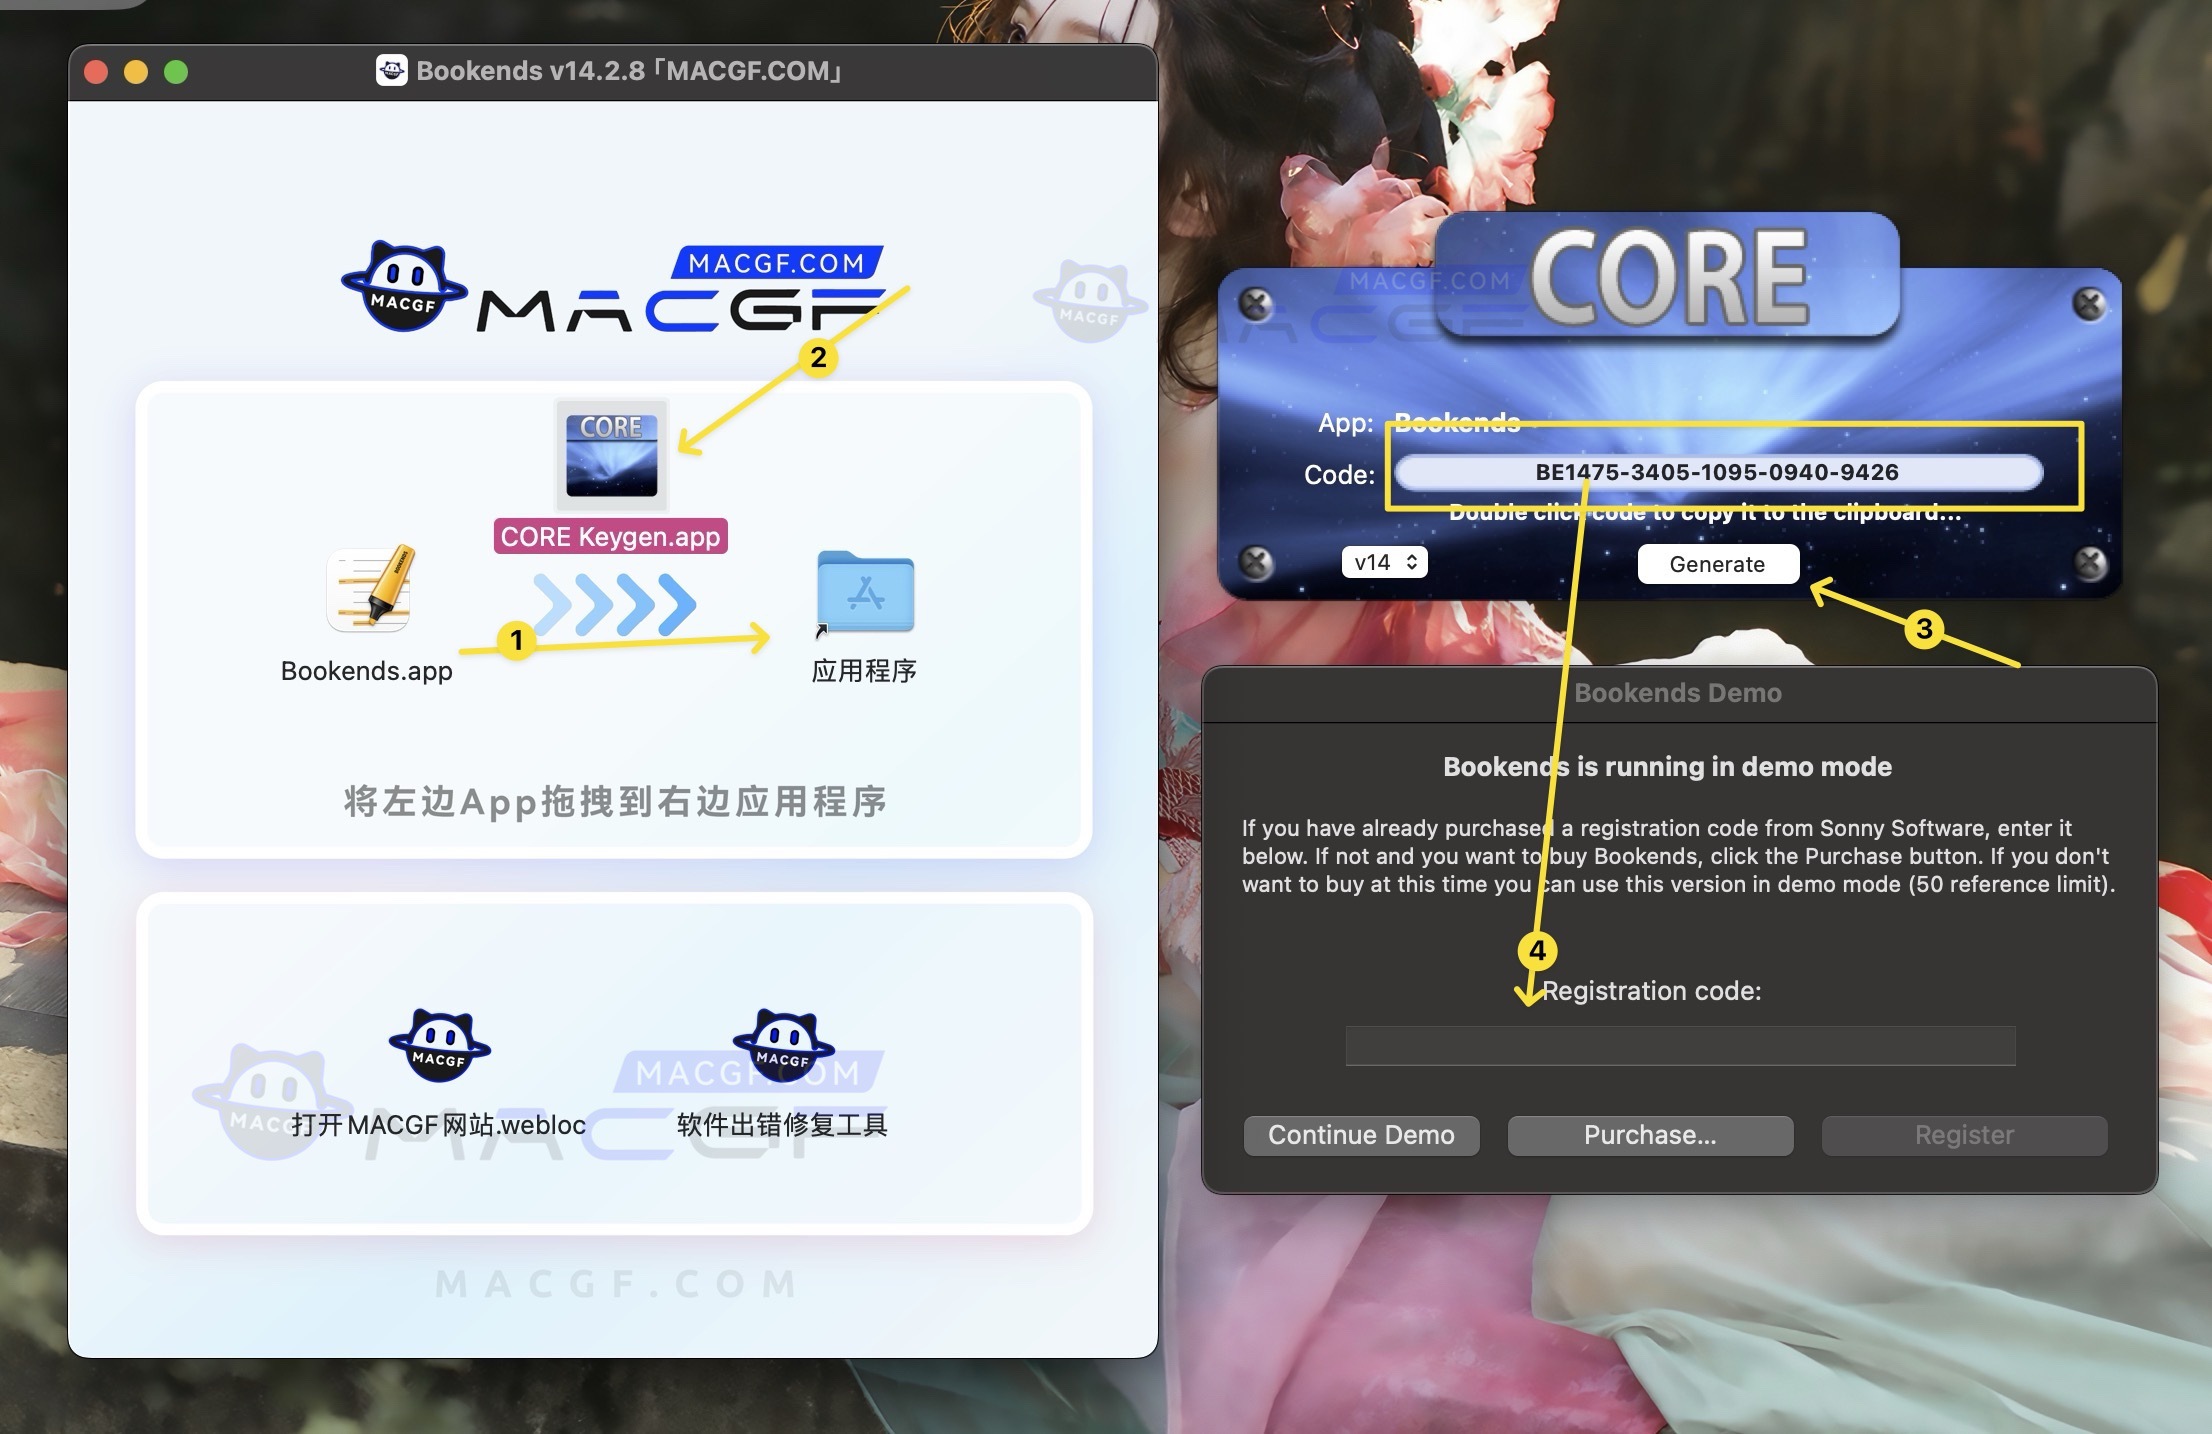Image resolution: width=2212 pixels, height=1434 pixels.
Task: Click Continue Demo in the dialog
Action: [1361, 1134]
